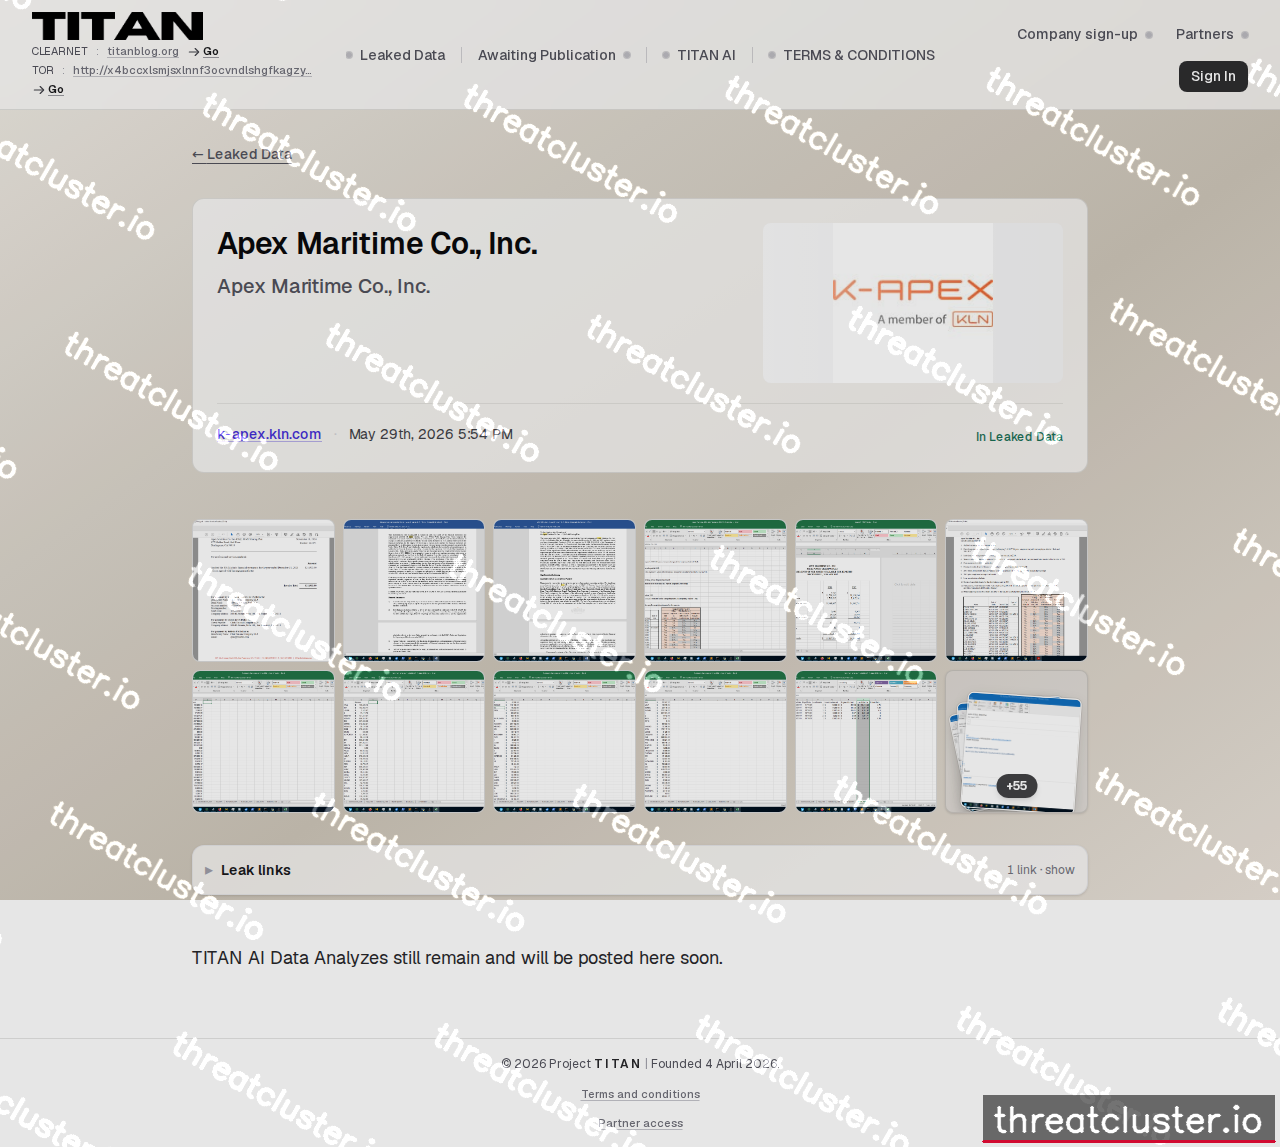Open the first spreadsheet thumbnail in the bottom row
1280x1147 pixels.
pyautogui.click(x=264, y=741)
